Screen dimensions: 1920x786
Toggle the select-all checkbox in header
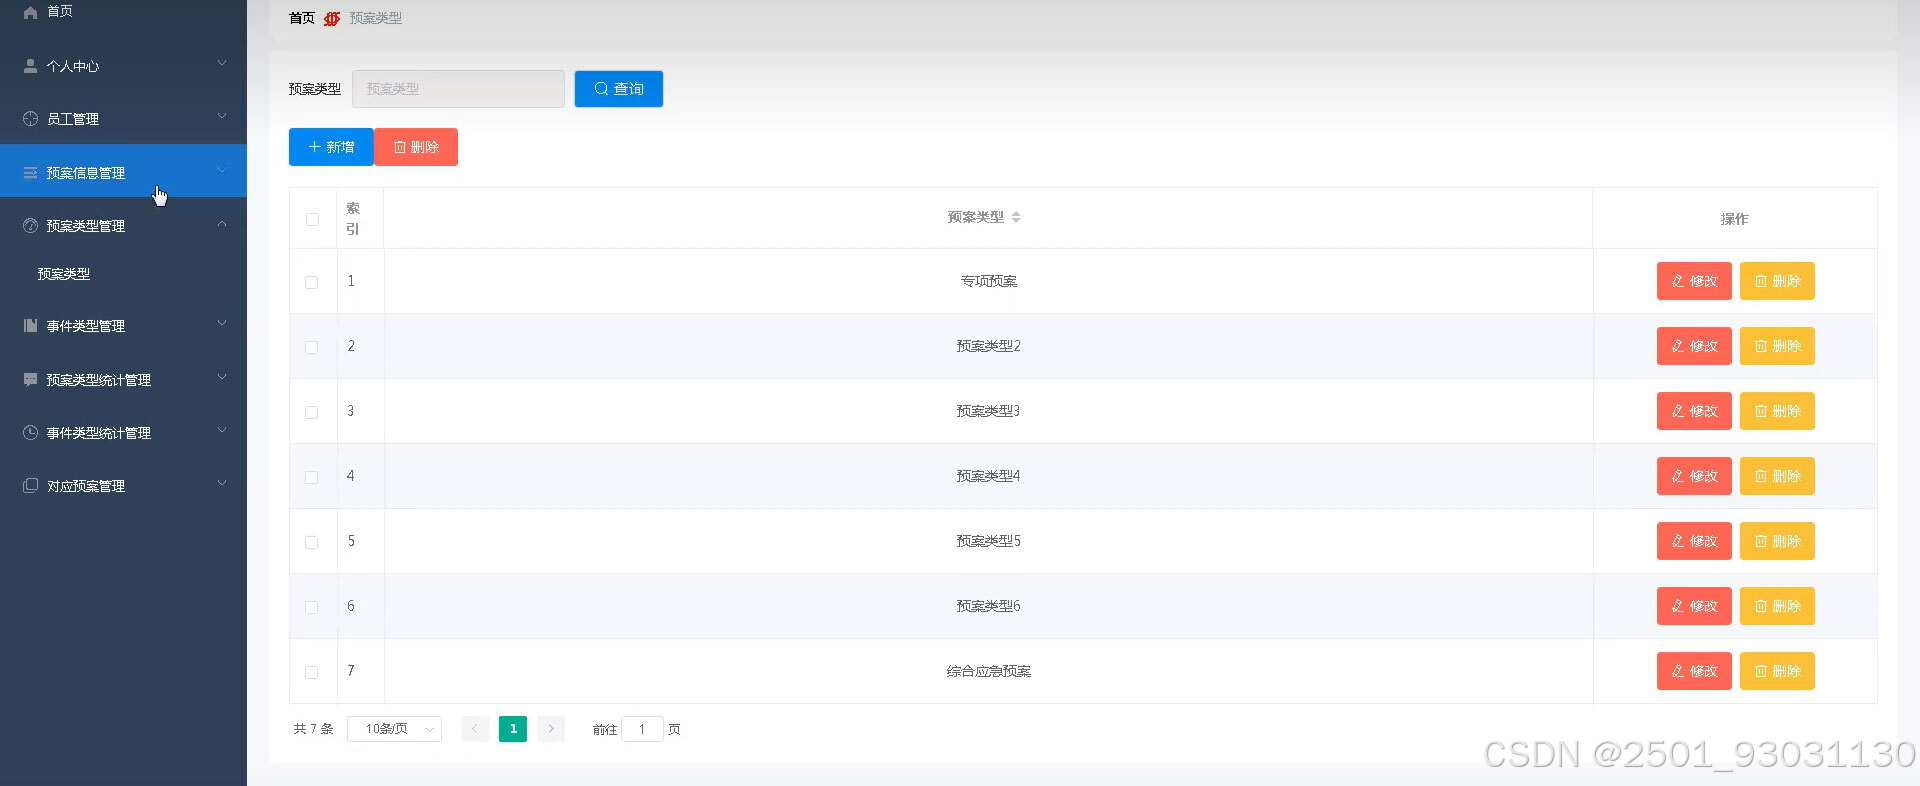click(312, 219)
